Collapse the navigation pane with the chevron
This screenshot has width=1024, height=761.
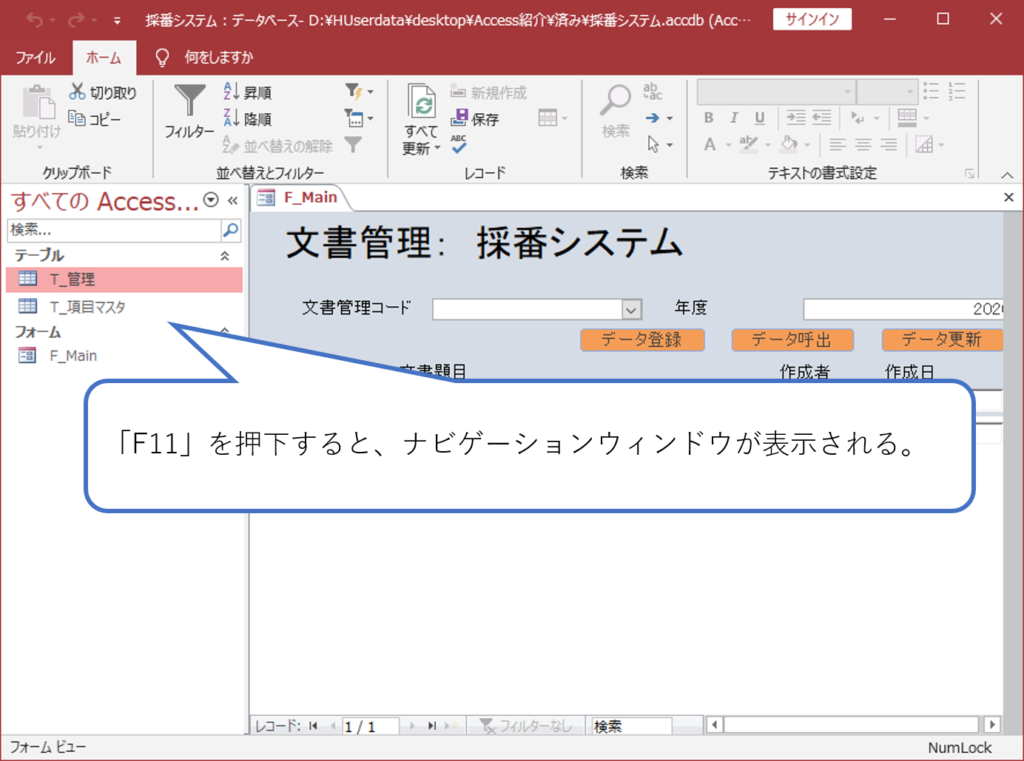pos(234,200)
